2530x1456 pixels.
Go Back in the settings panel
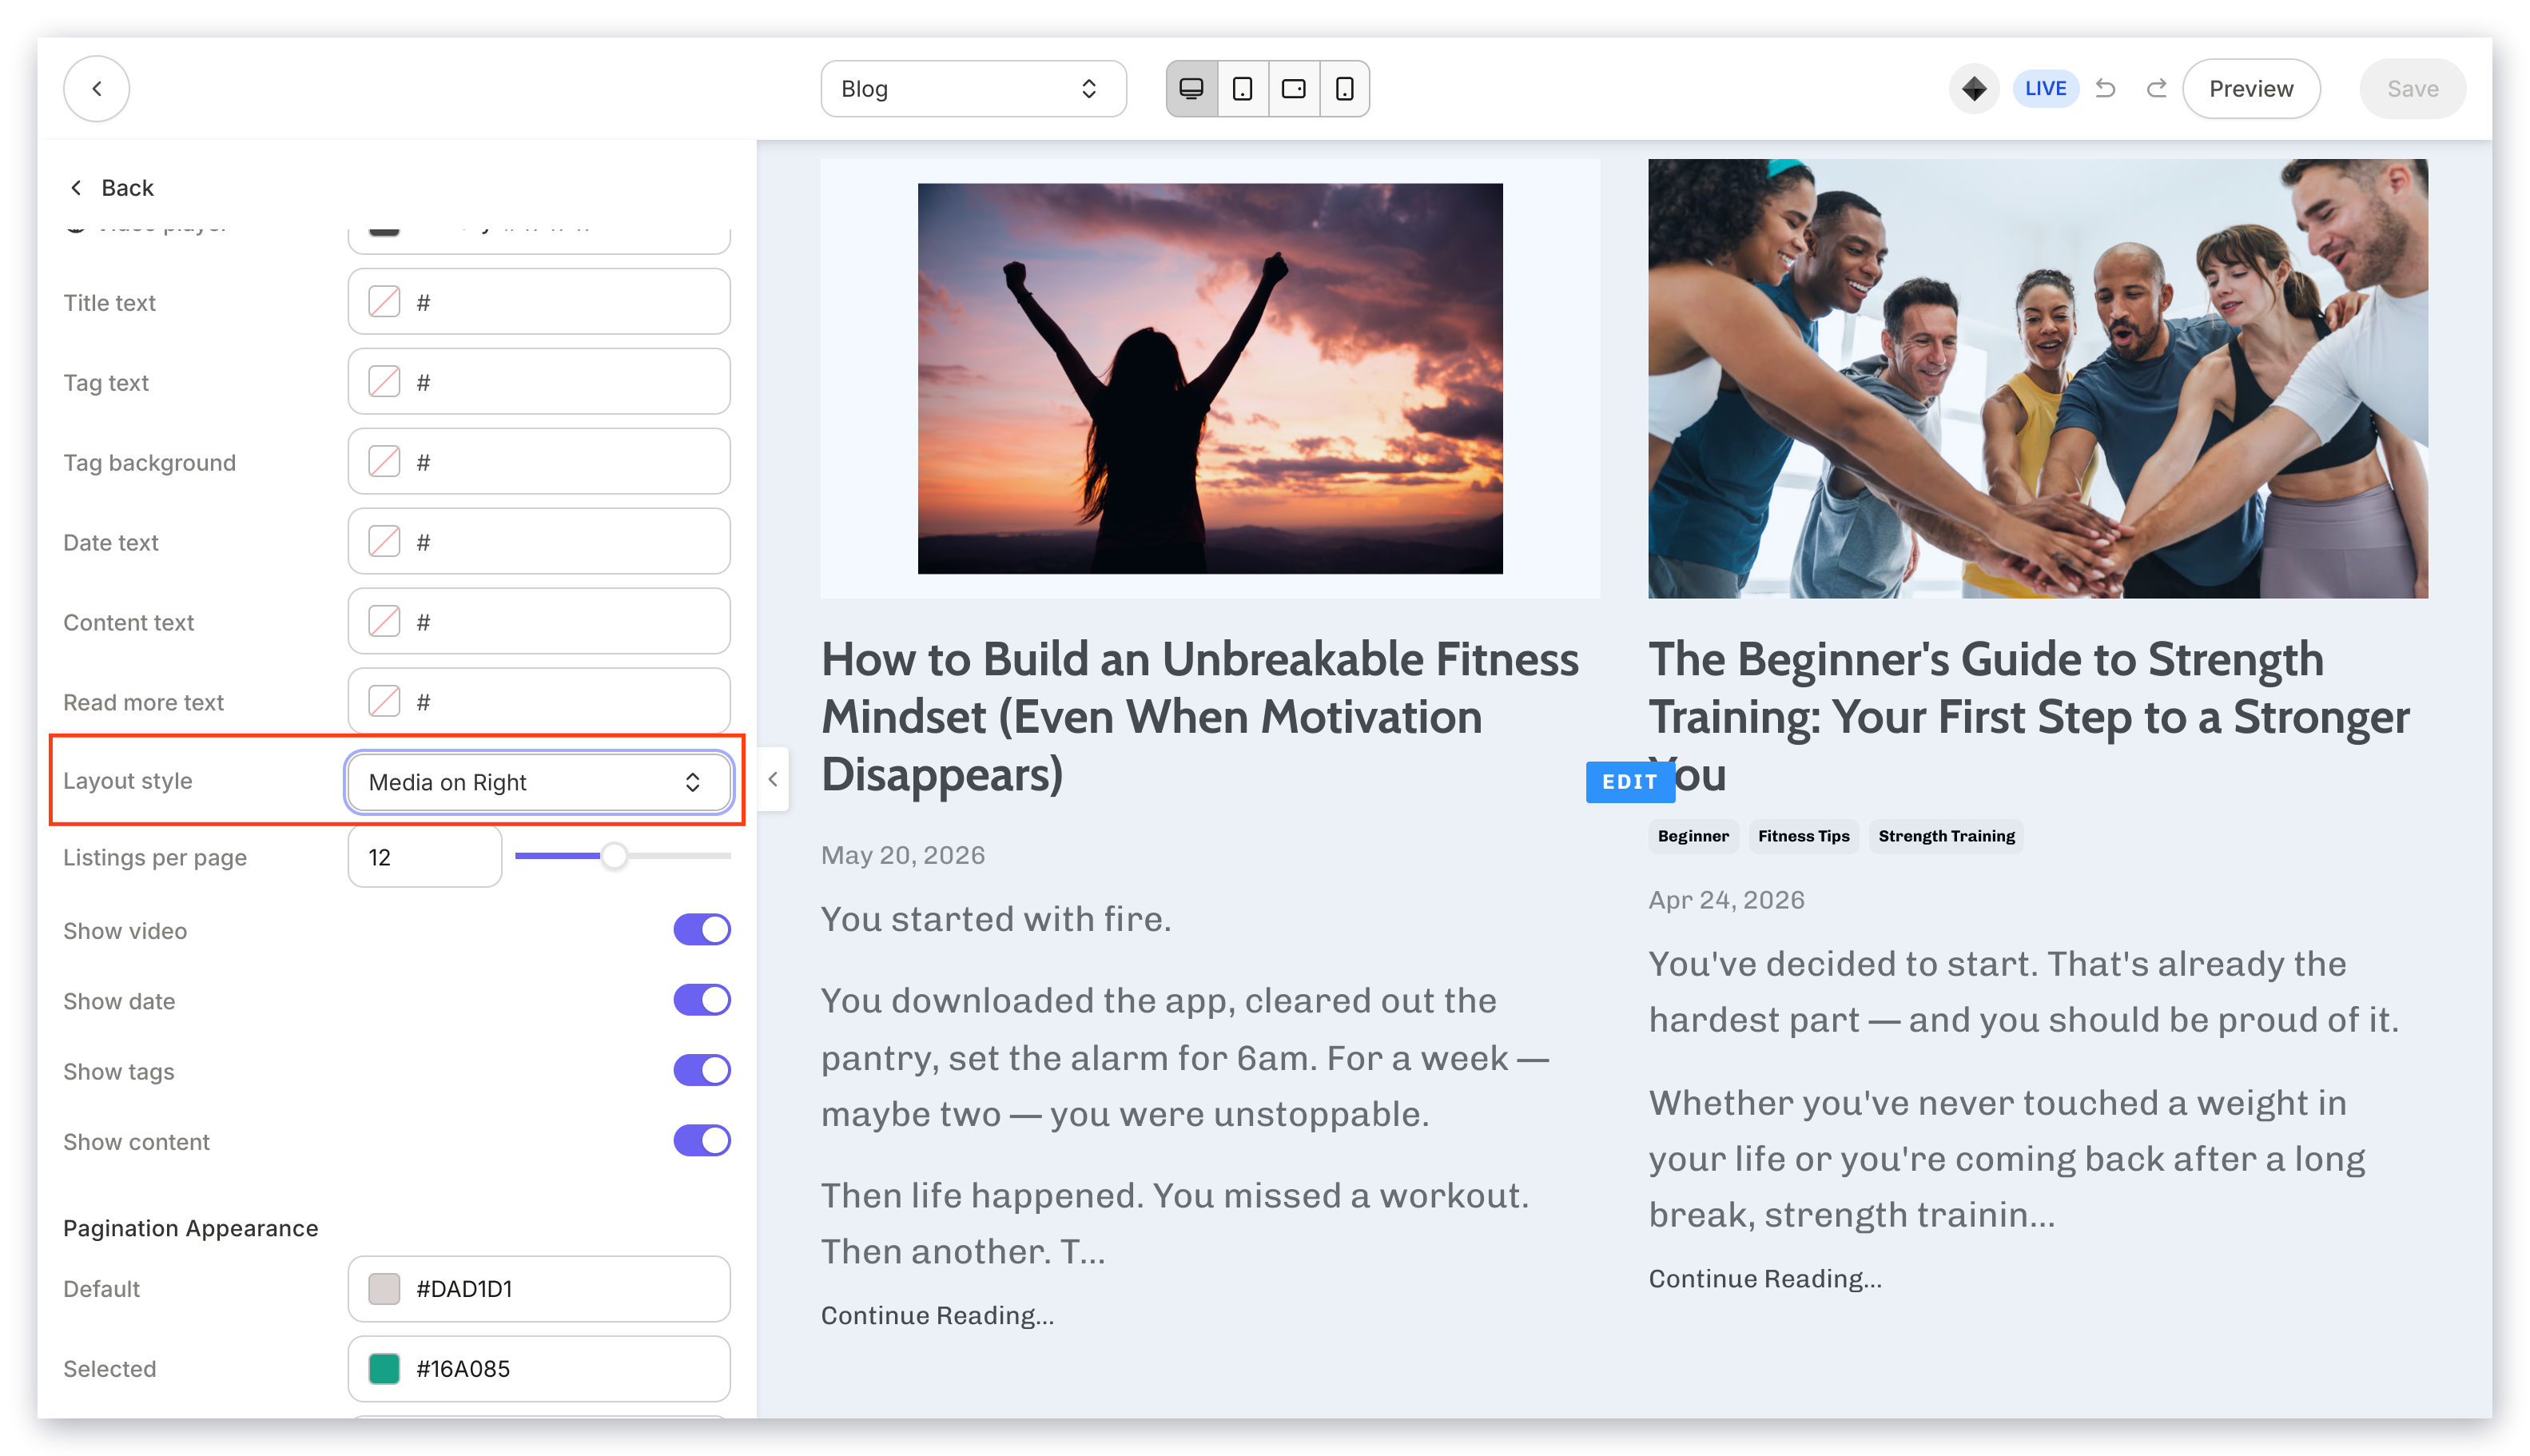(x=111, y=187)
